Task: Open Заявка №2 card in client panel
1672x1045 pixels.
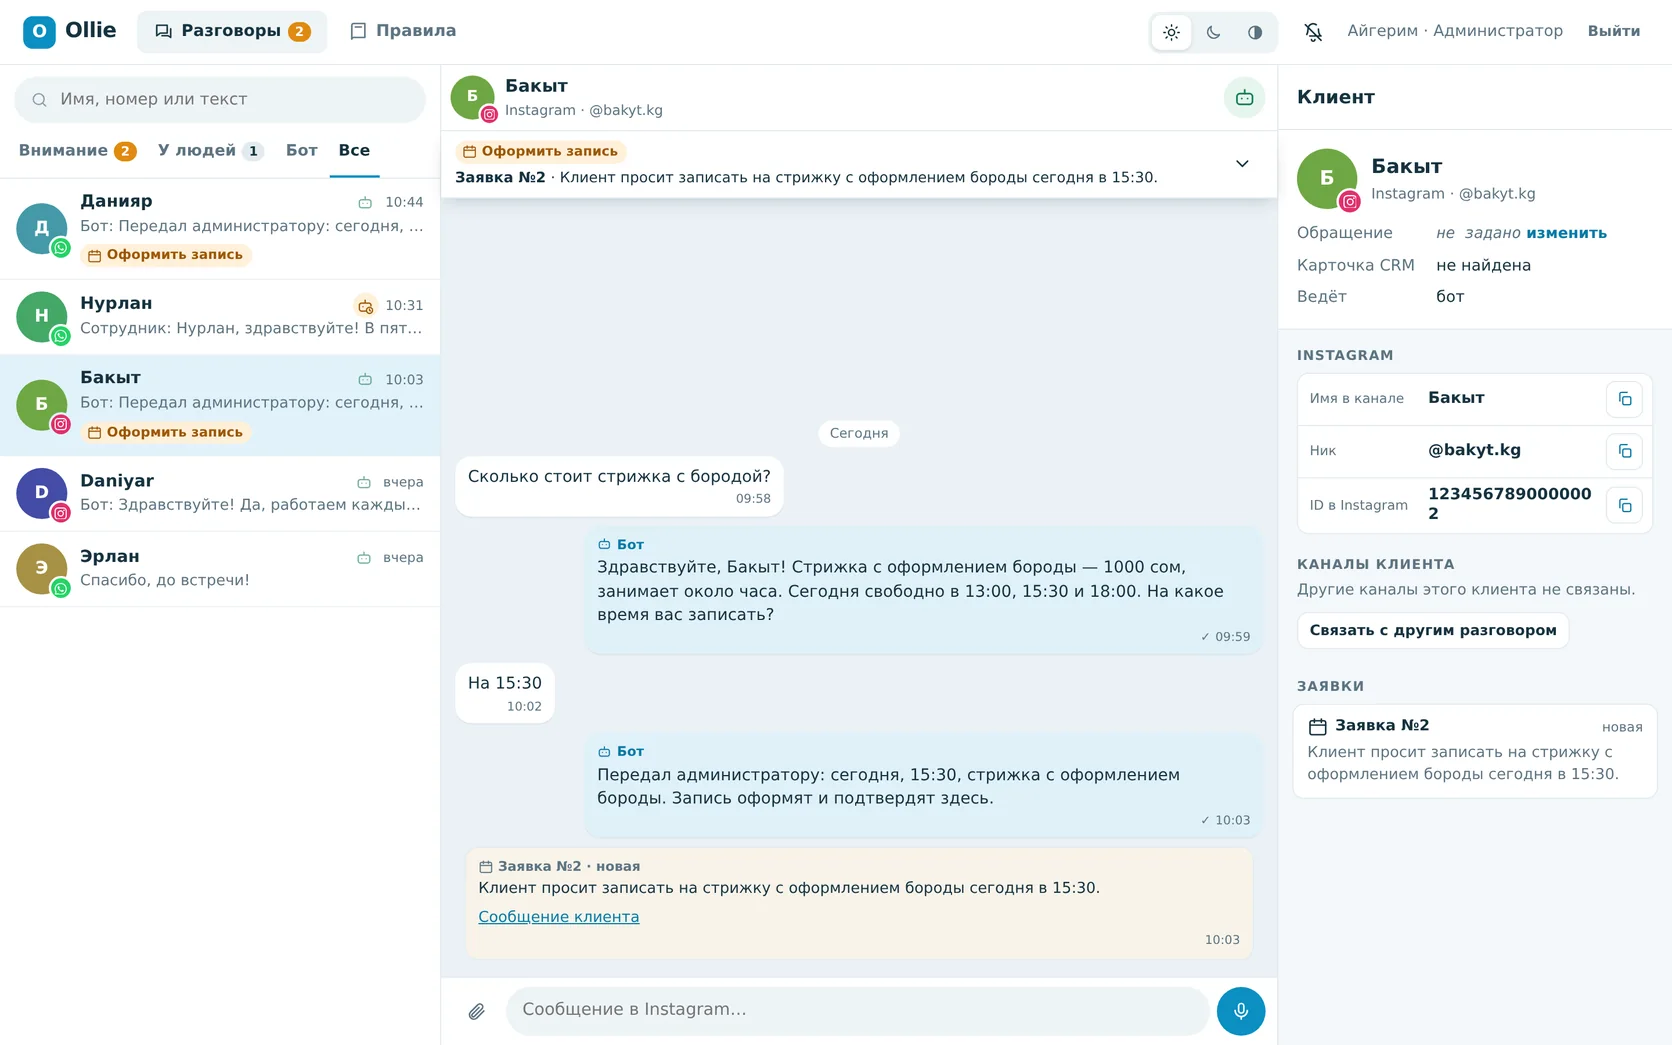Action: pyautogui.click(x=1475, y=751)
